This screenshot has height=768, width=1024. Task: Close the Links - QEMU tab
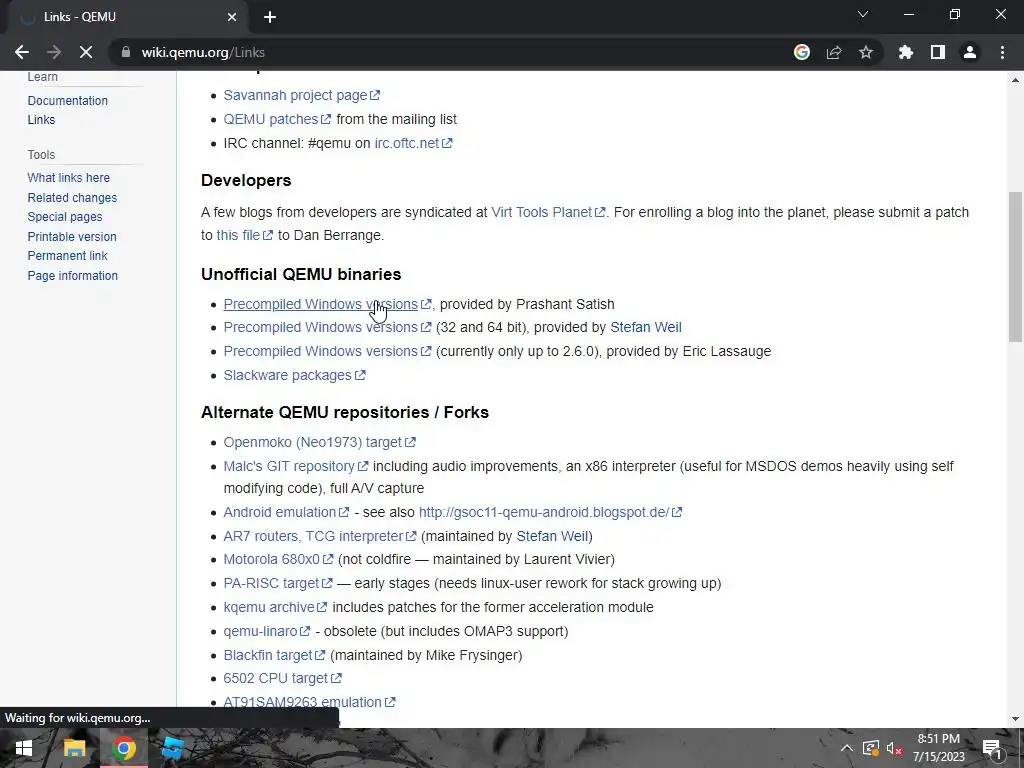pyautogui.click(x=232, y=17)
